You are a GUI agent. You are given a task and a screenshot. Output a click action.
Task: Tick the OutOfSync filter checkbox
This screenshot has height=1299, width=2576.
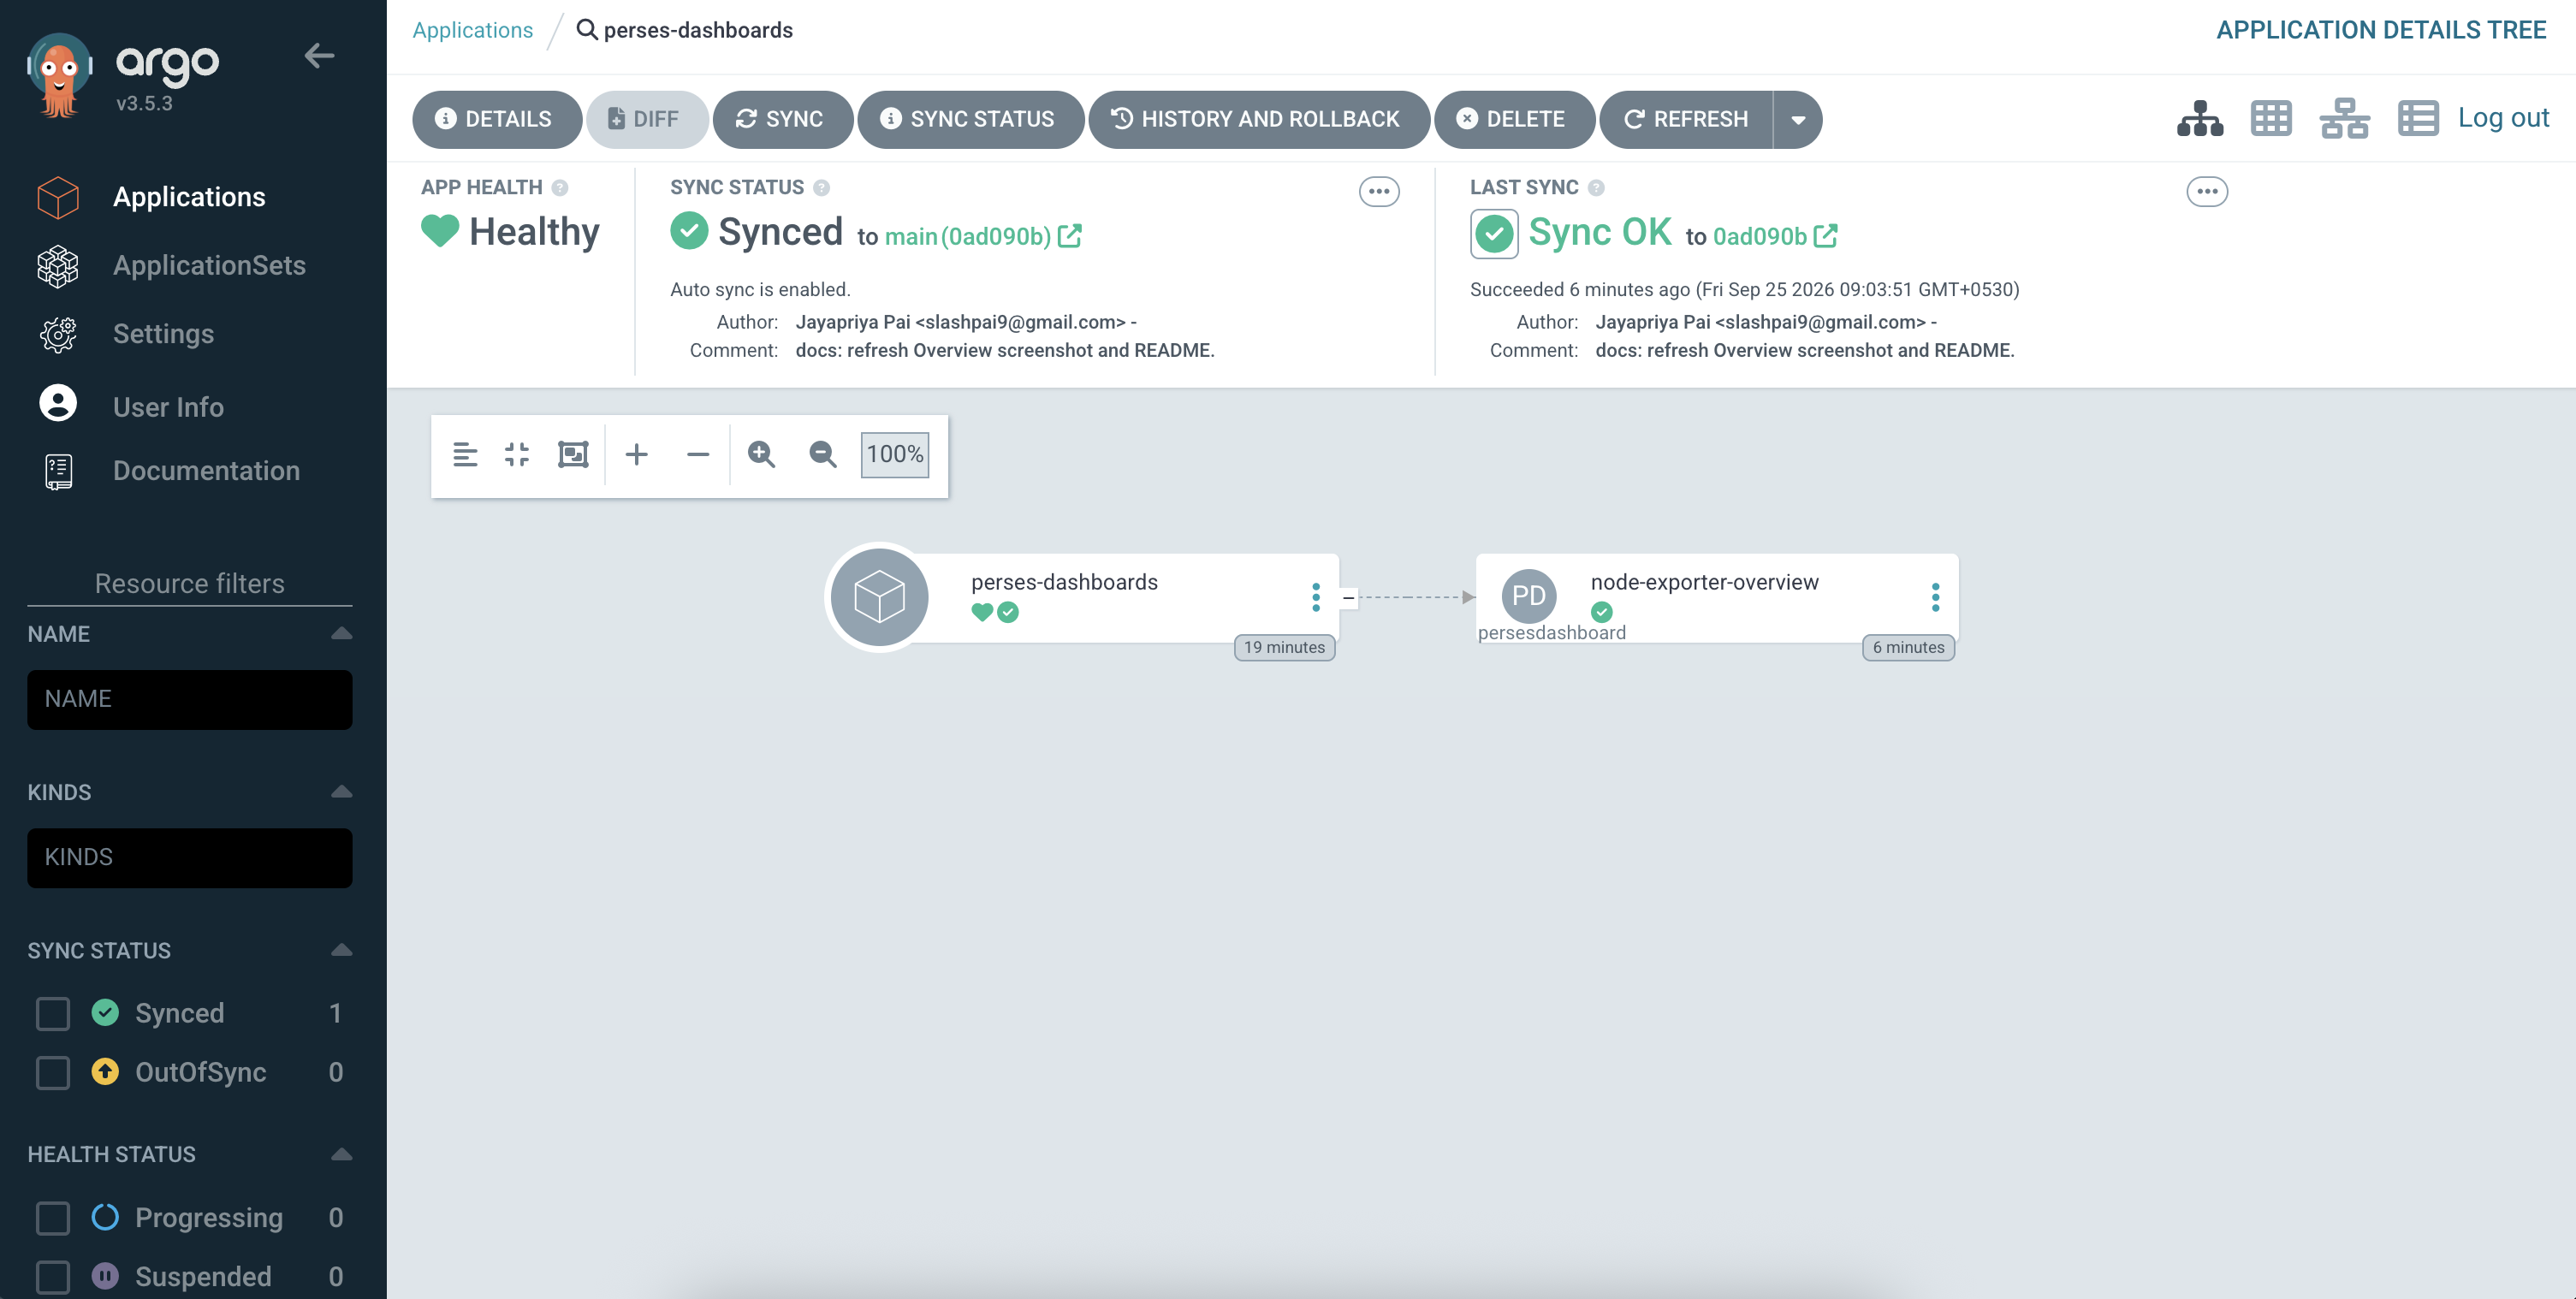[53, 1072]
